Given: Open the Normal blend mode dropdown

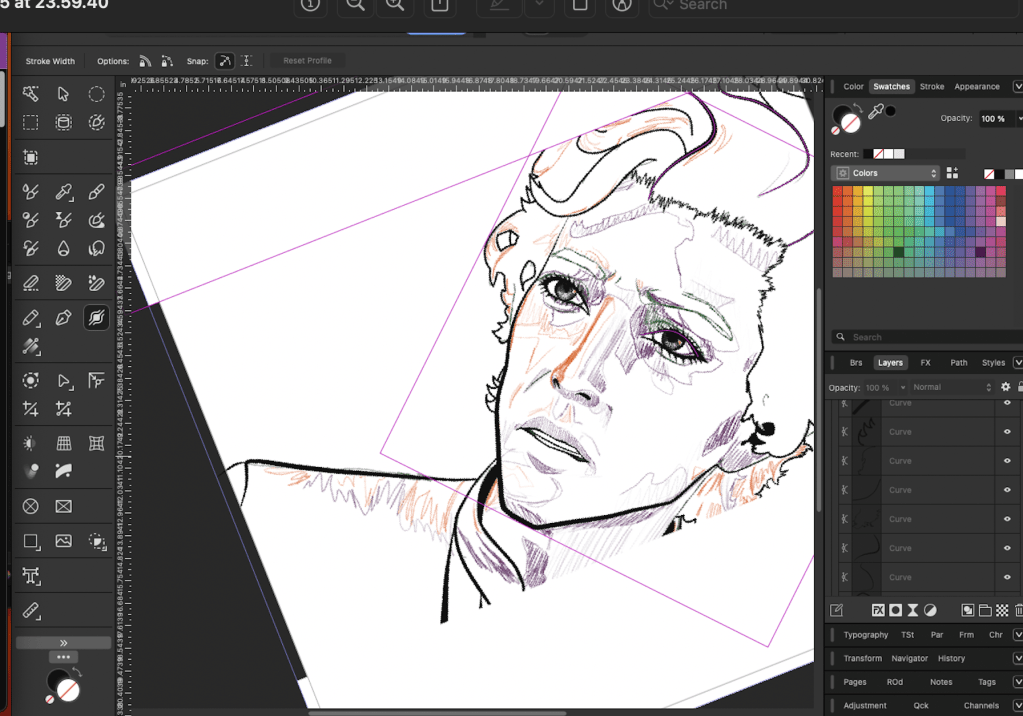Looking at the screenshot, I should pos(950,387).
